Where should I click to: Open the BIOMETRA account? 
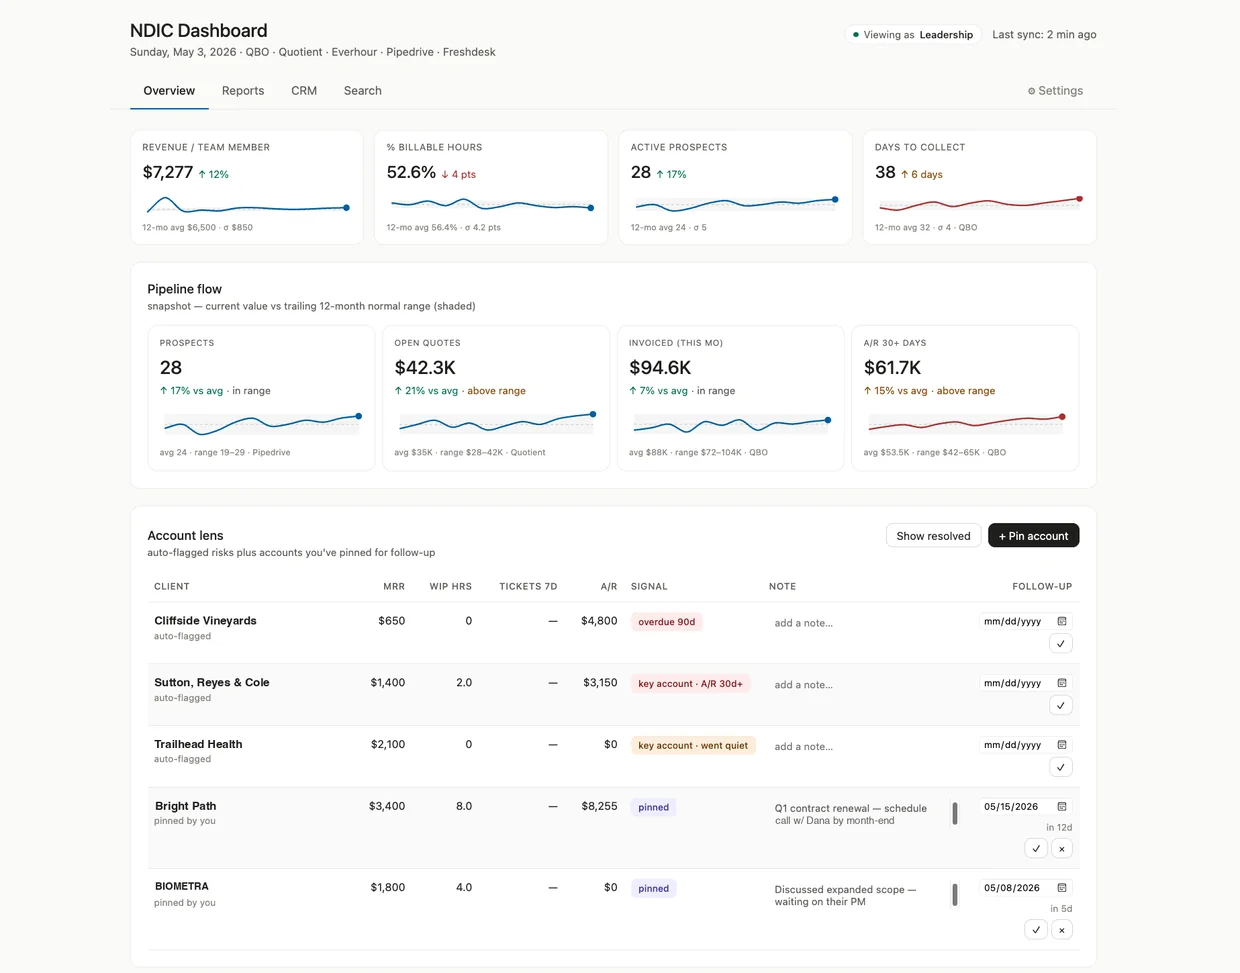click(x=182, y=887)
